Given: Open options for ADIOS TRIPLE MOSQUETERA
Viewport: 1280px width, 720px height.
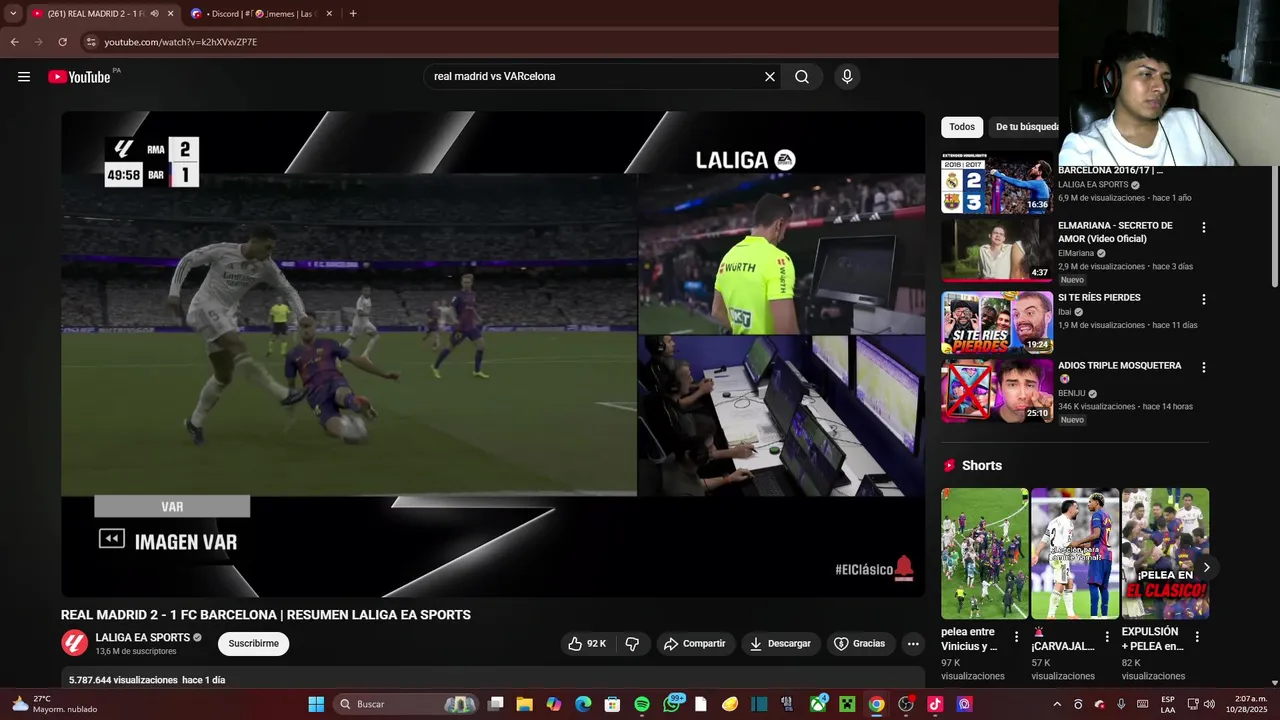Looking at the screenshot, I should pyautogui.click(x=1203, y=368).
